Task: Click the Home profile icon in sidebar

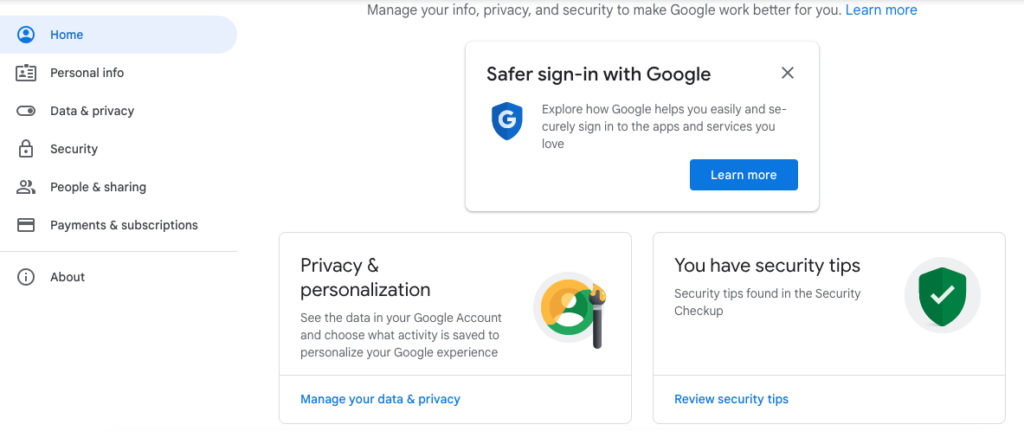Action: click(x=25, y=35)
